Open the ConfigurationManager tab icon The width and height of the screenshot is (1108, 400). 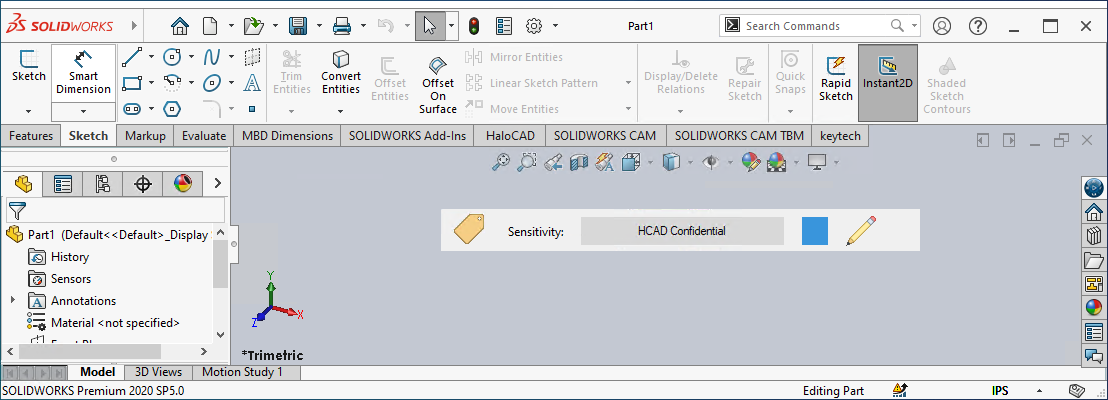(x=102, y=184)
